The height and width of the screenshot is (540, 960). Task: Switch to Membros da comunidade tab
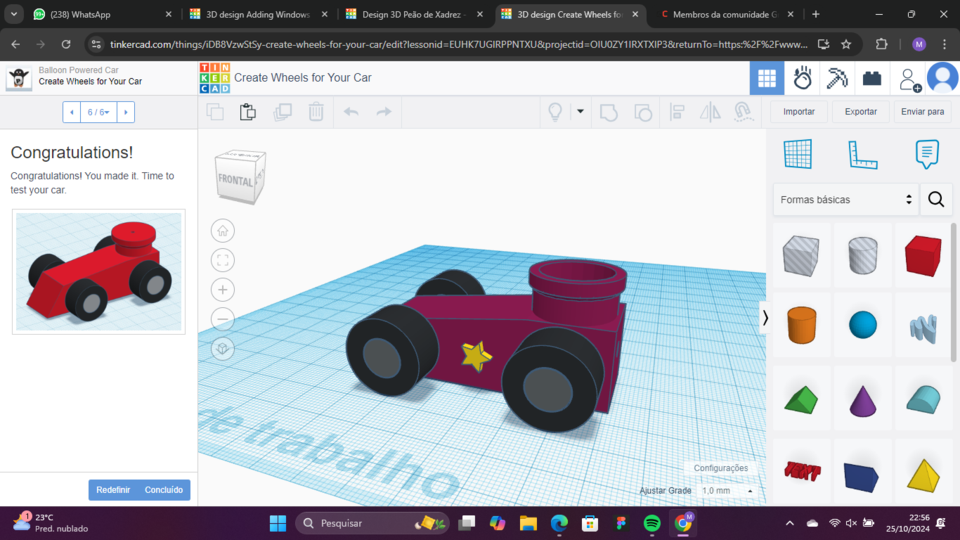coord(726,14)
